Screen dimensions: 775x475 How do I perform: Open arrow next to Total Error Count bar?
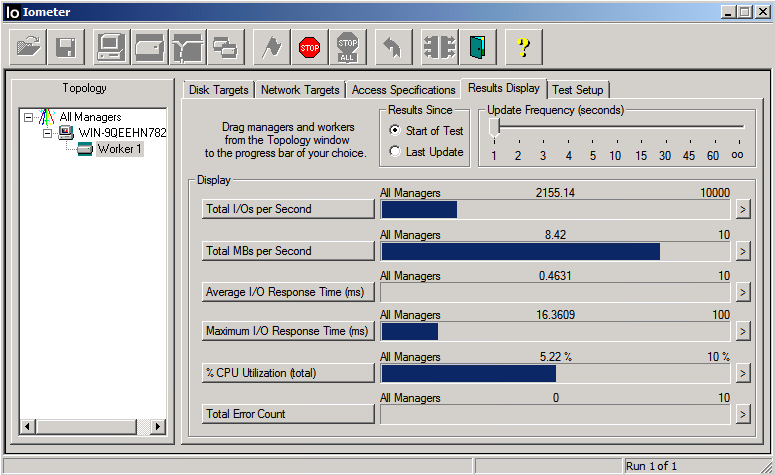pyautogui.click(x=742, y=414)
